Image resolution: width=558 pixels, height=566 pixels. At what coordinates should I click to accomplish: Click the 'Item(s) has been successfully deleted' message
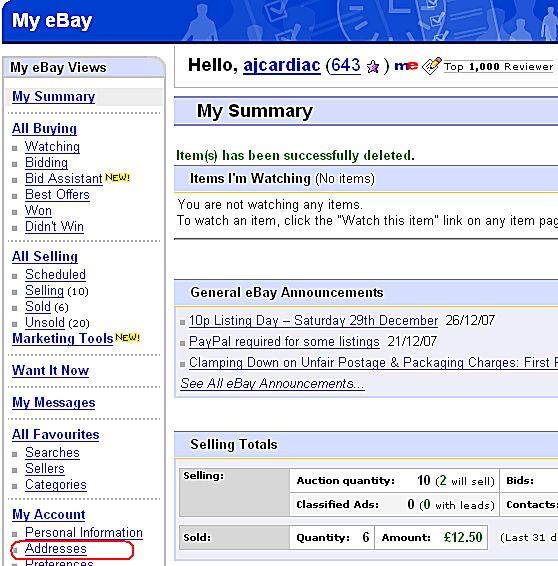click(x=295, y=156)
